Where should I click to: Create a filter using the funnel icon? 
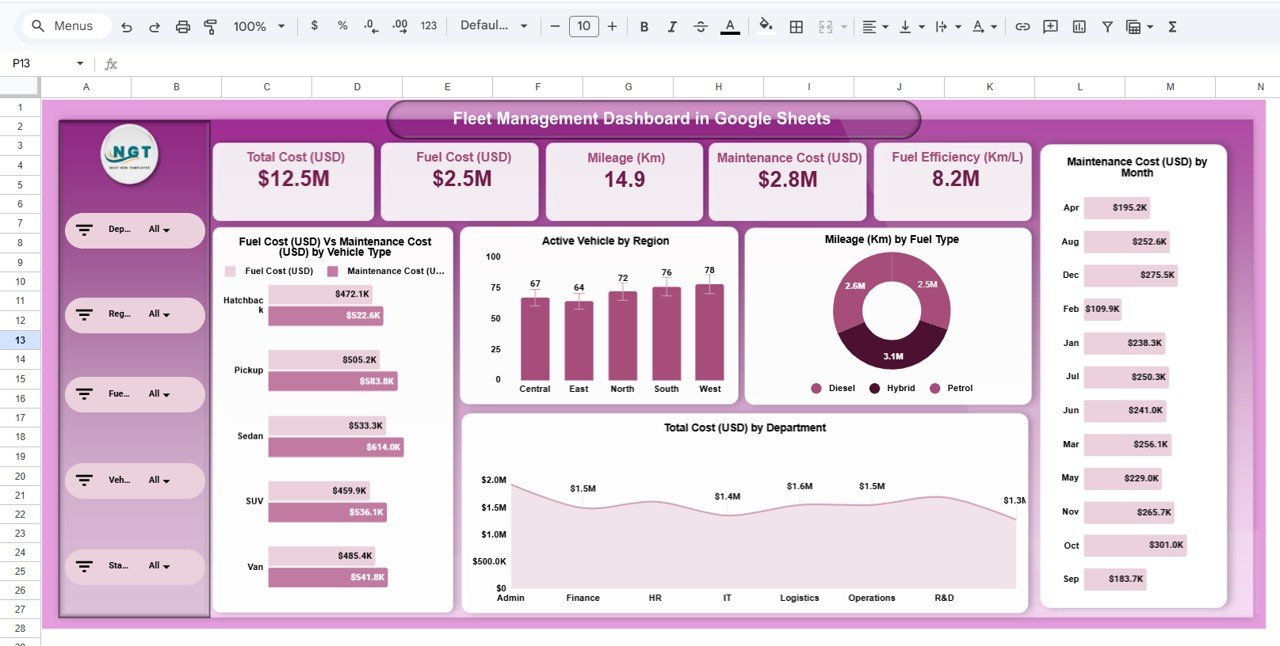pos(1107,26)
